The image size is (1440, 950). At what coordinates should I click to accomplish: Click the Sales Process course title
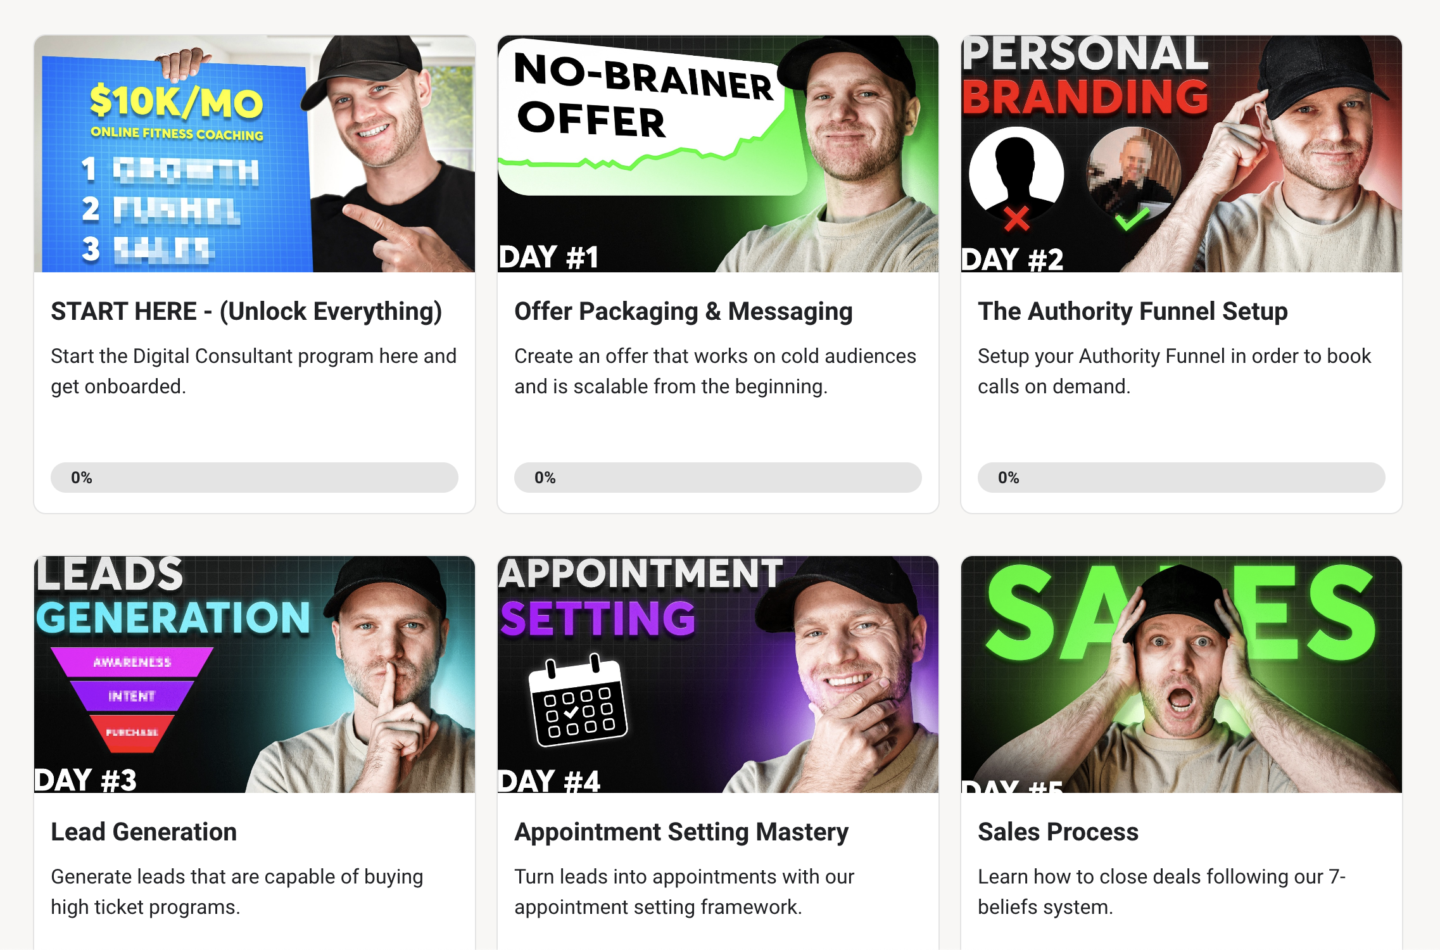coord(1058,832)
